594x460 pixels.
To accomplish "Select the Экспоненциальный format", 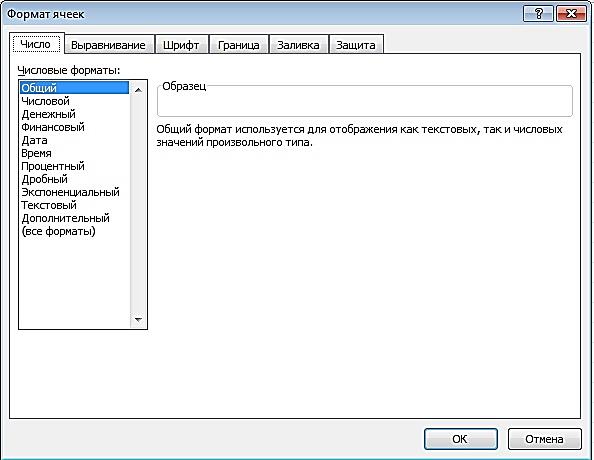I will click(x=74, y=192).
